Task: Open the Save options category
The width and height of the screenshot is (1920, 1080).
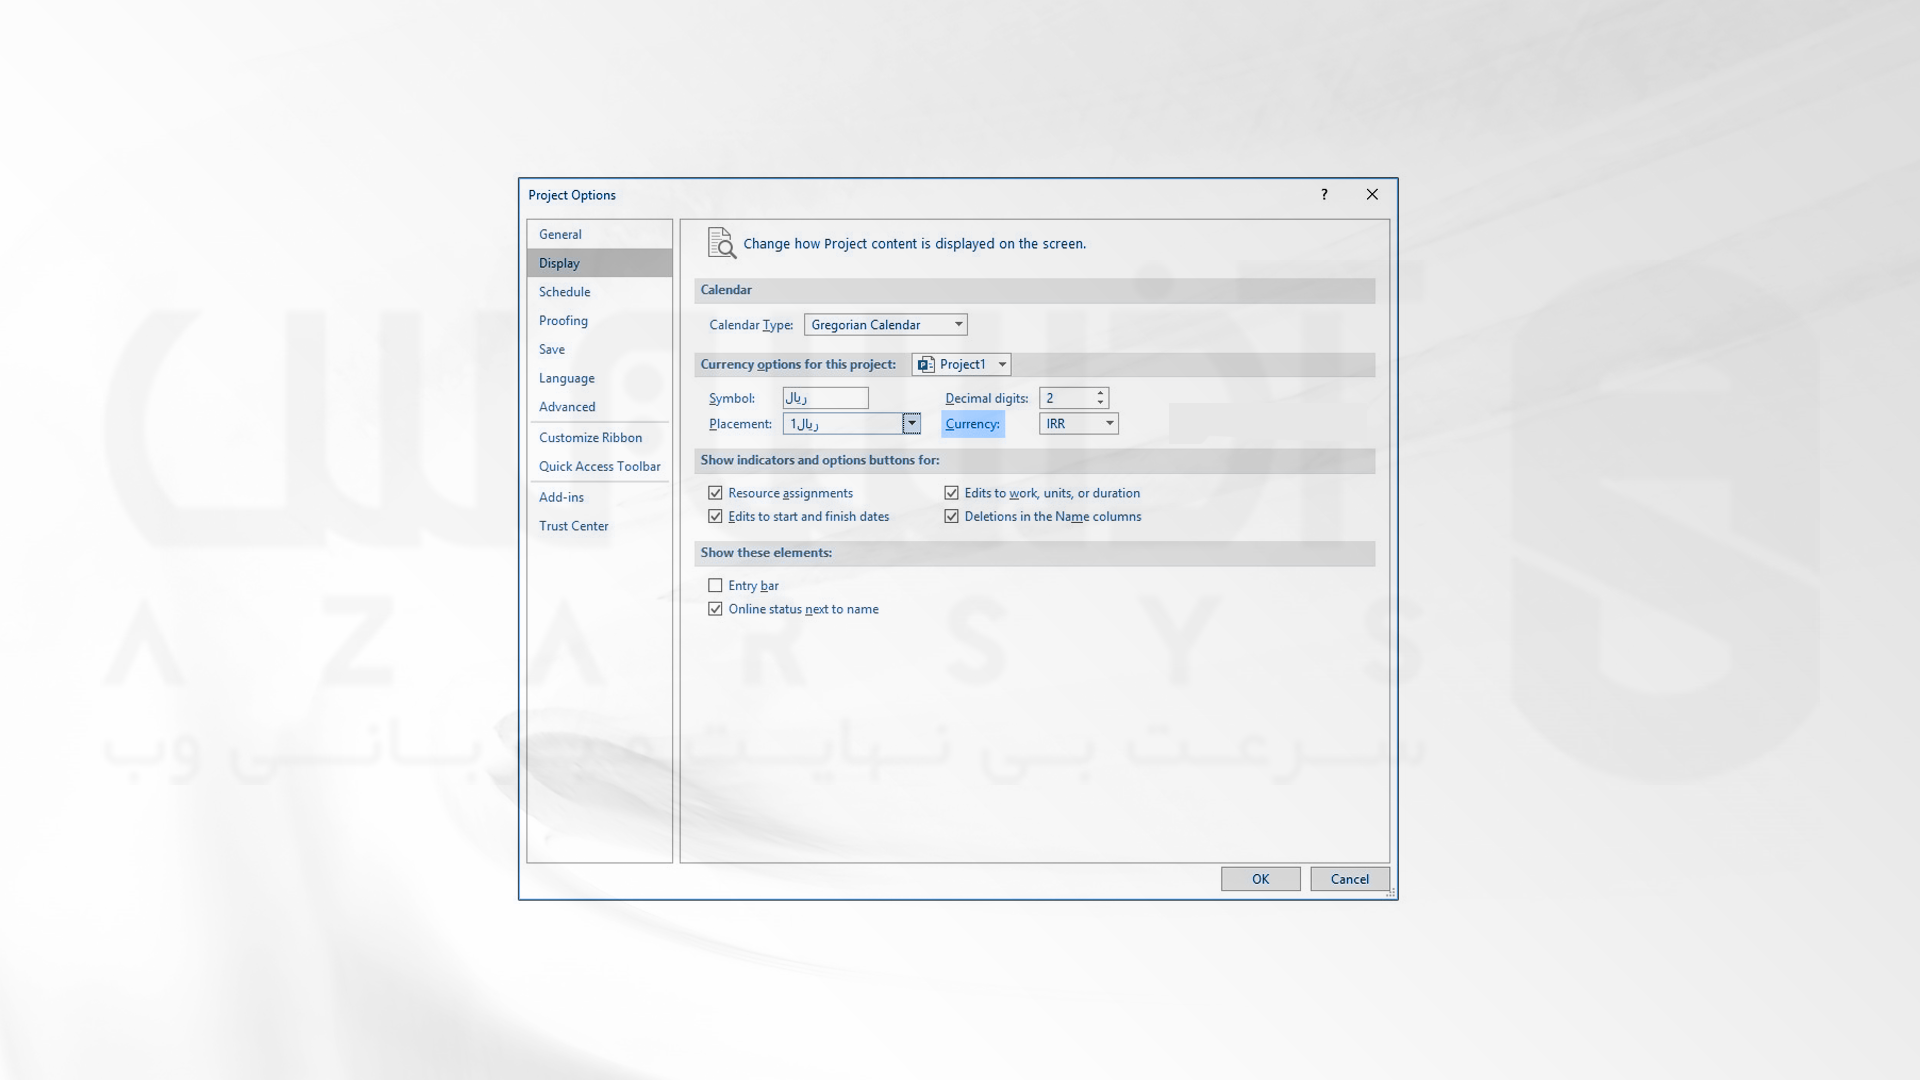Action: pos(599,349)
